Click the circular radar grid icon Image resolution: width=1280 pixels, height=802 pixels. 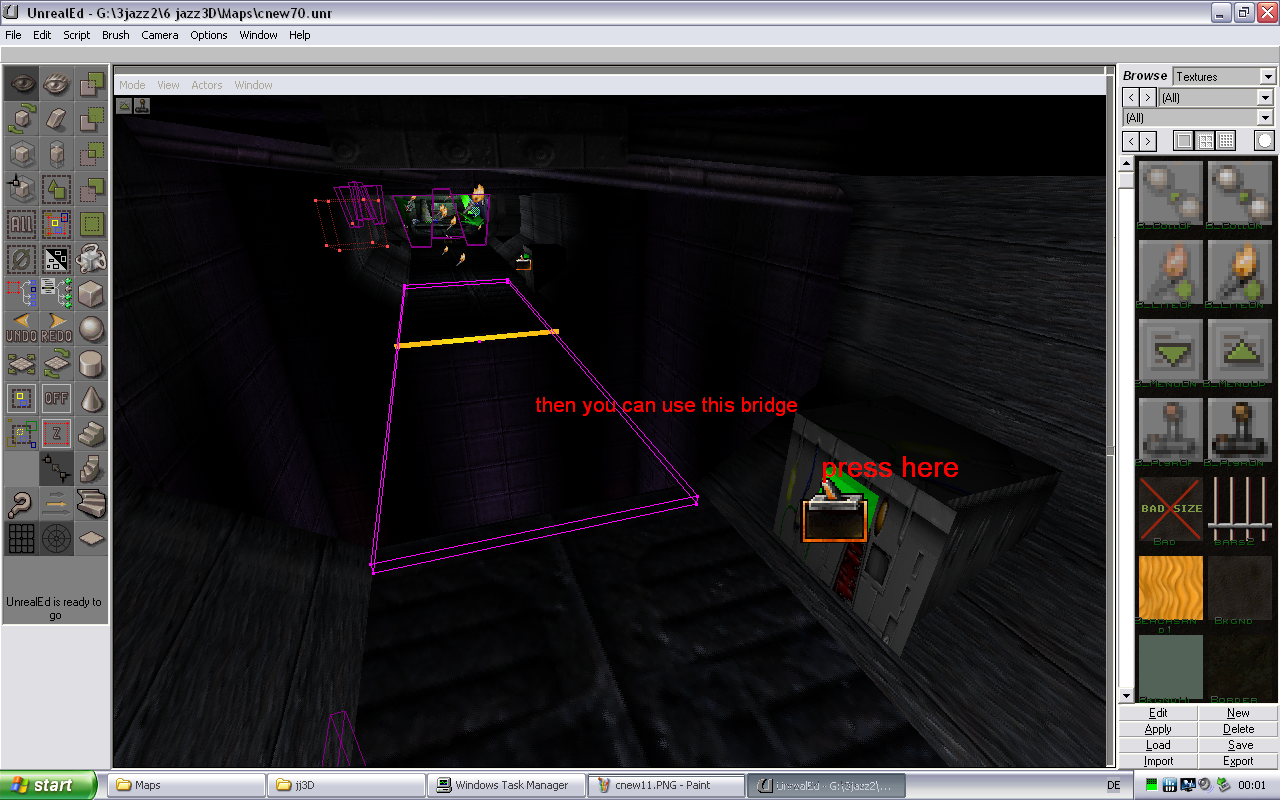click(57, 538)
